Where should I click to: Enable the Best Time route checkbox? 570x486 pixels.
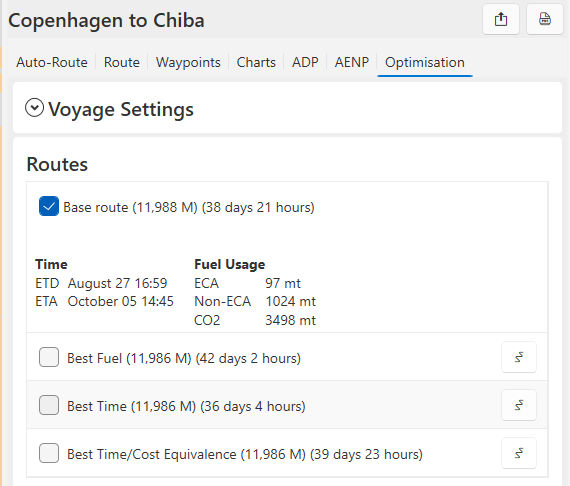click(49, 405)
